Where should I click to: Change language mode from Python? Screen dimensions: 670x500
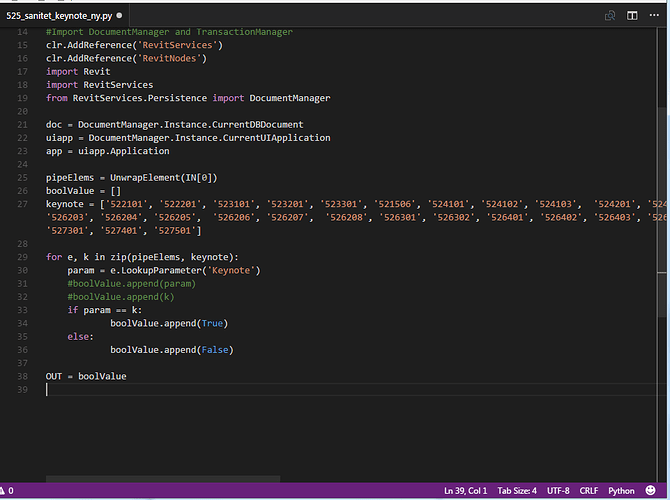pyautogui.click(x=622, y=491)
